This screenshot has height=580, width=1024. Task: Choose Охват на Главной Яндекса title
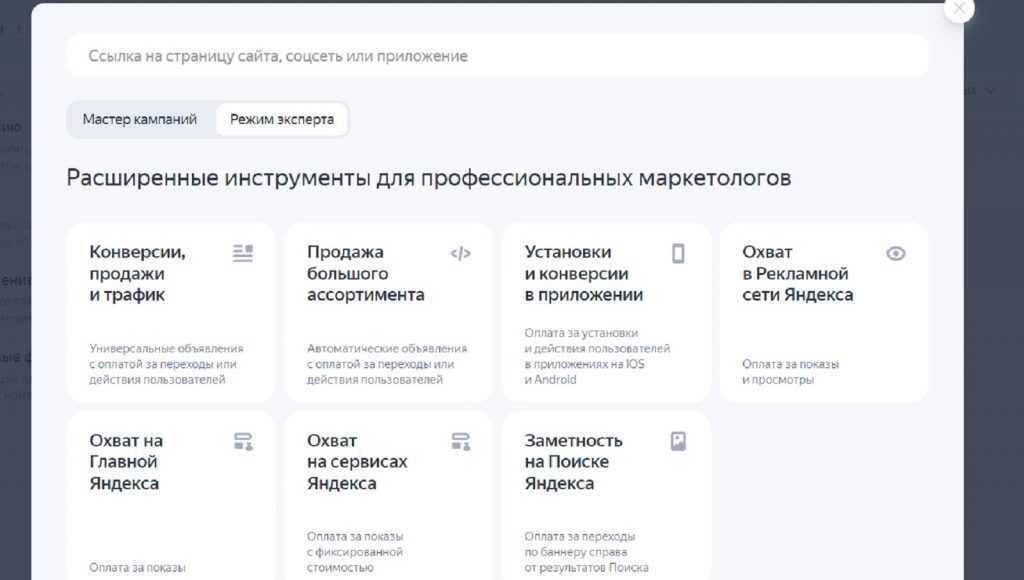(x=126, y=462)
